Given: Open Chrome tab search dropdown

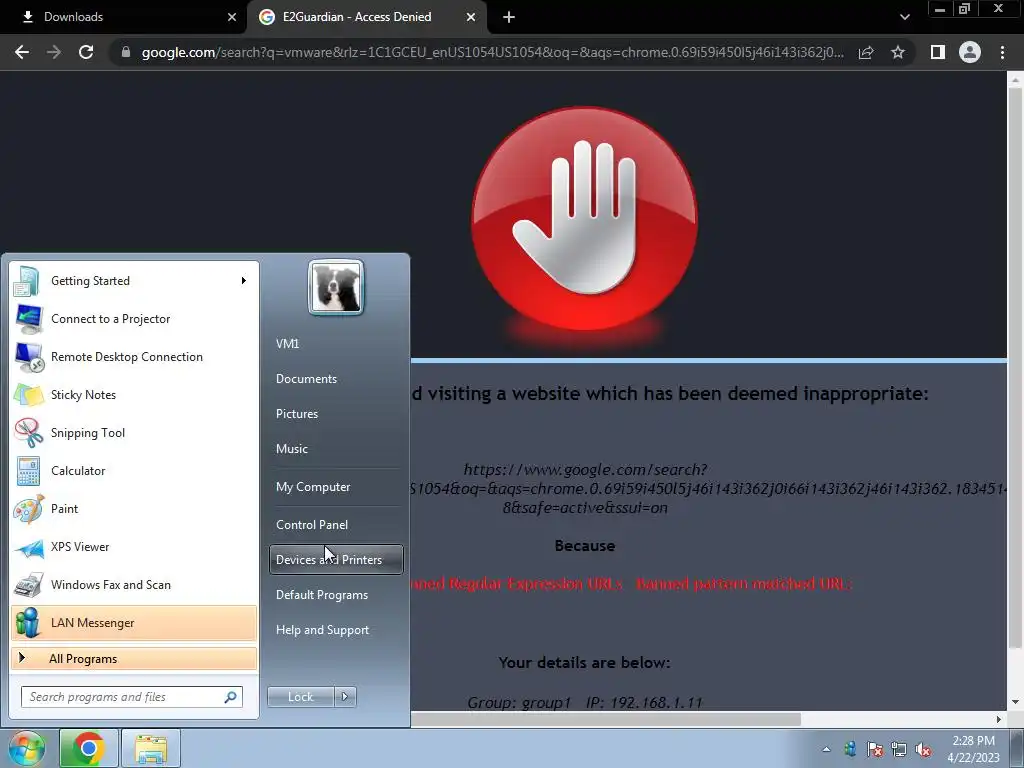Looking at the screenshot, I should [904, 17].
